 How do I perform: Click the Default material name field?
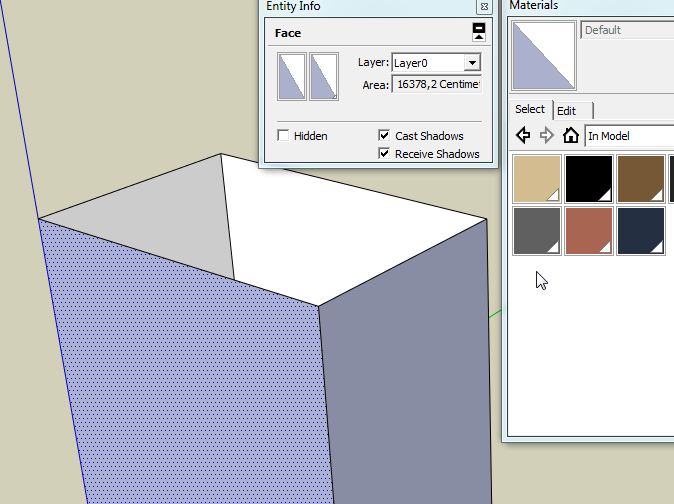coord(627,30)
